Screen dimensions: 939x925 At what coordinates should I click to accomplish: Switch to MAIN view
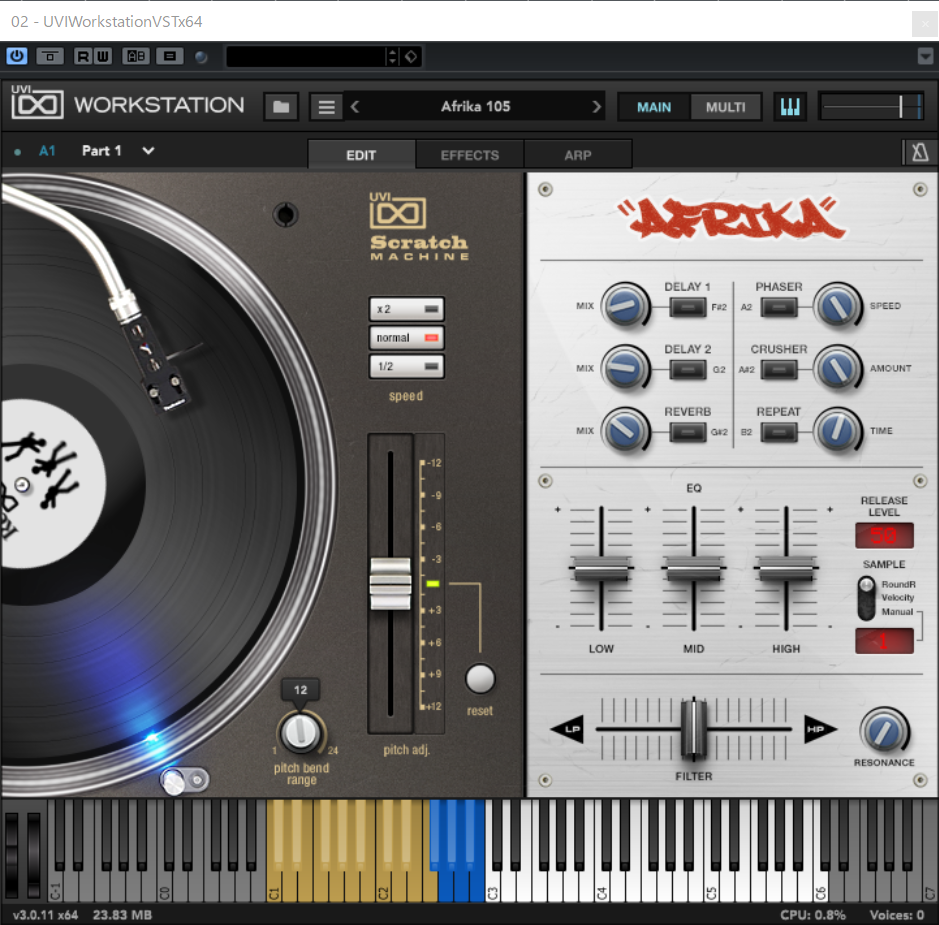pyautogui.click(x=654, y=107)
